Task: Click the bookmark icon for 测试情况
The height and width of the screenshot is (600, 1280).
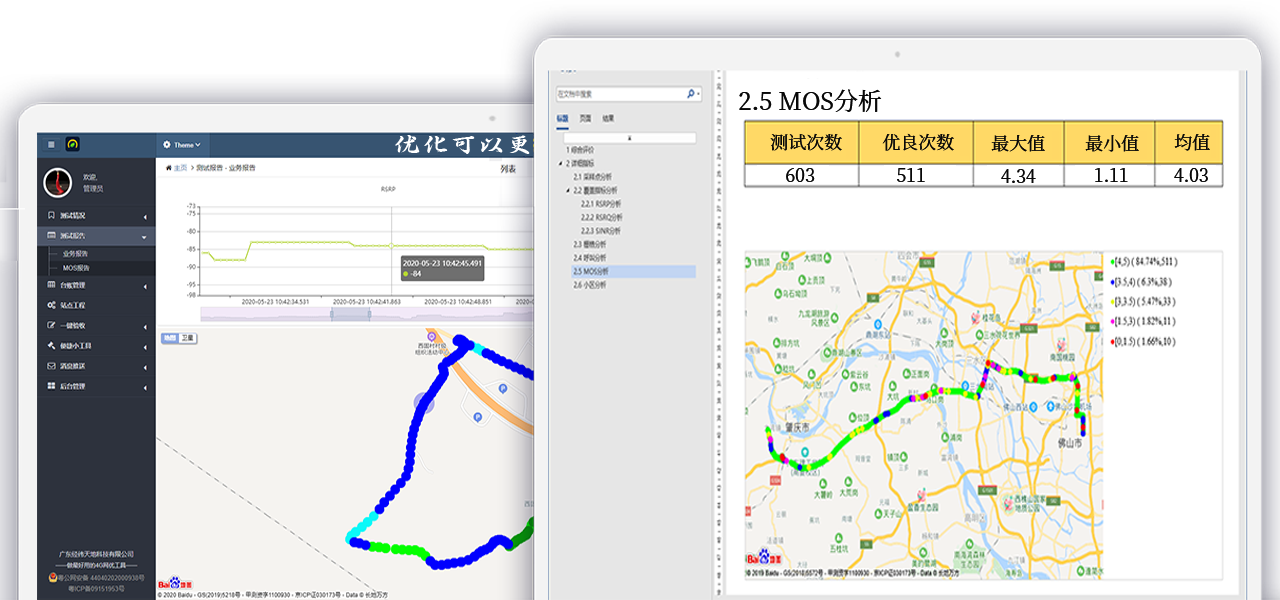Action: (x=51, y=216)
